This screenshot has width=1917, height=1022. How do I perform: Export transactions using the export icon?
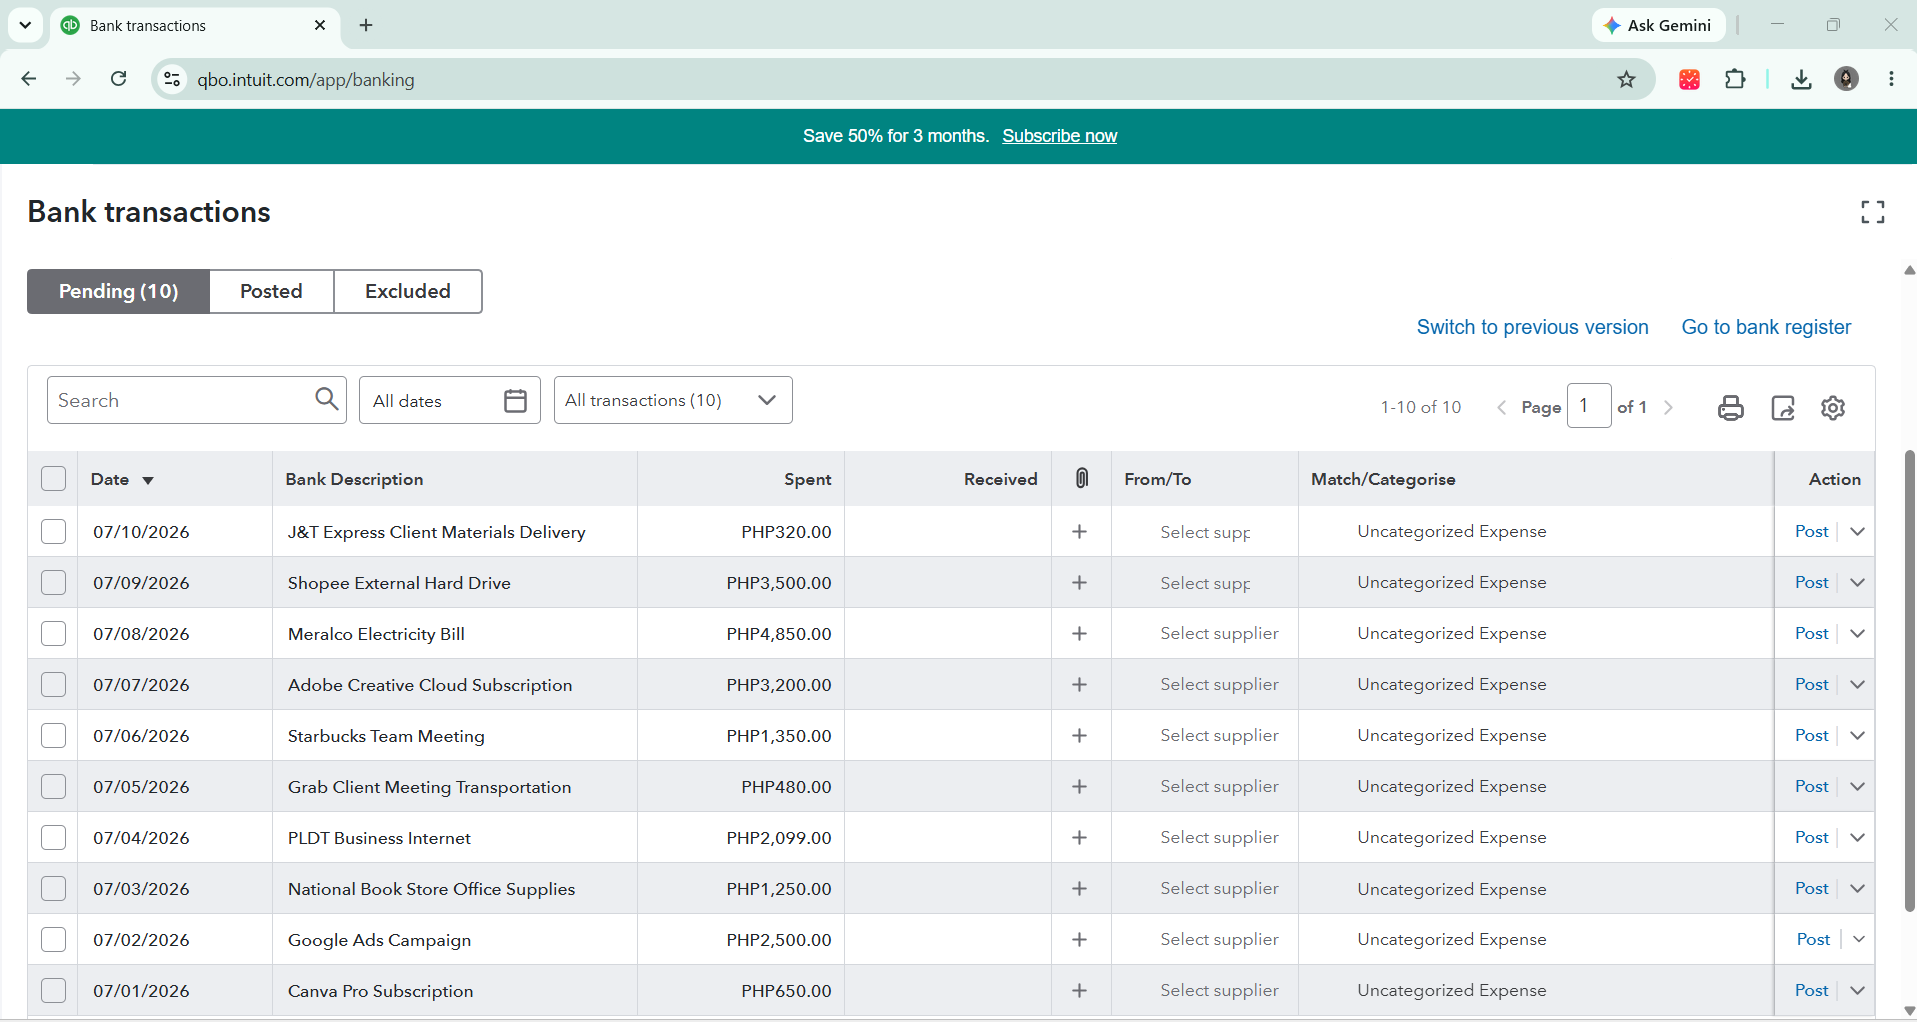1783,408
